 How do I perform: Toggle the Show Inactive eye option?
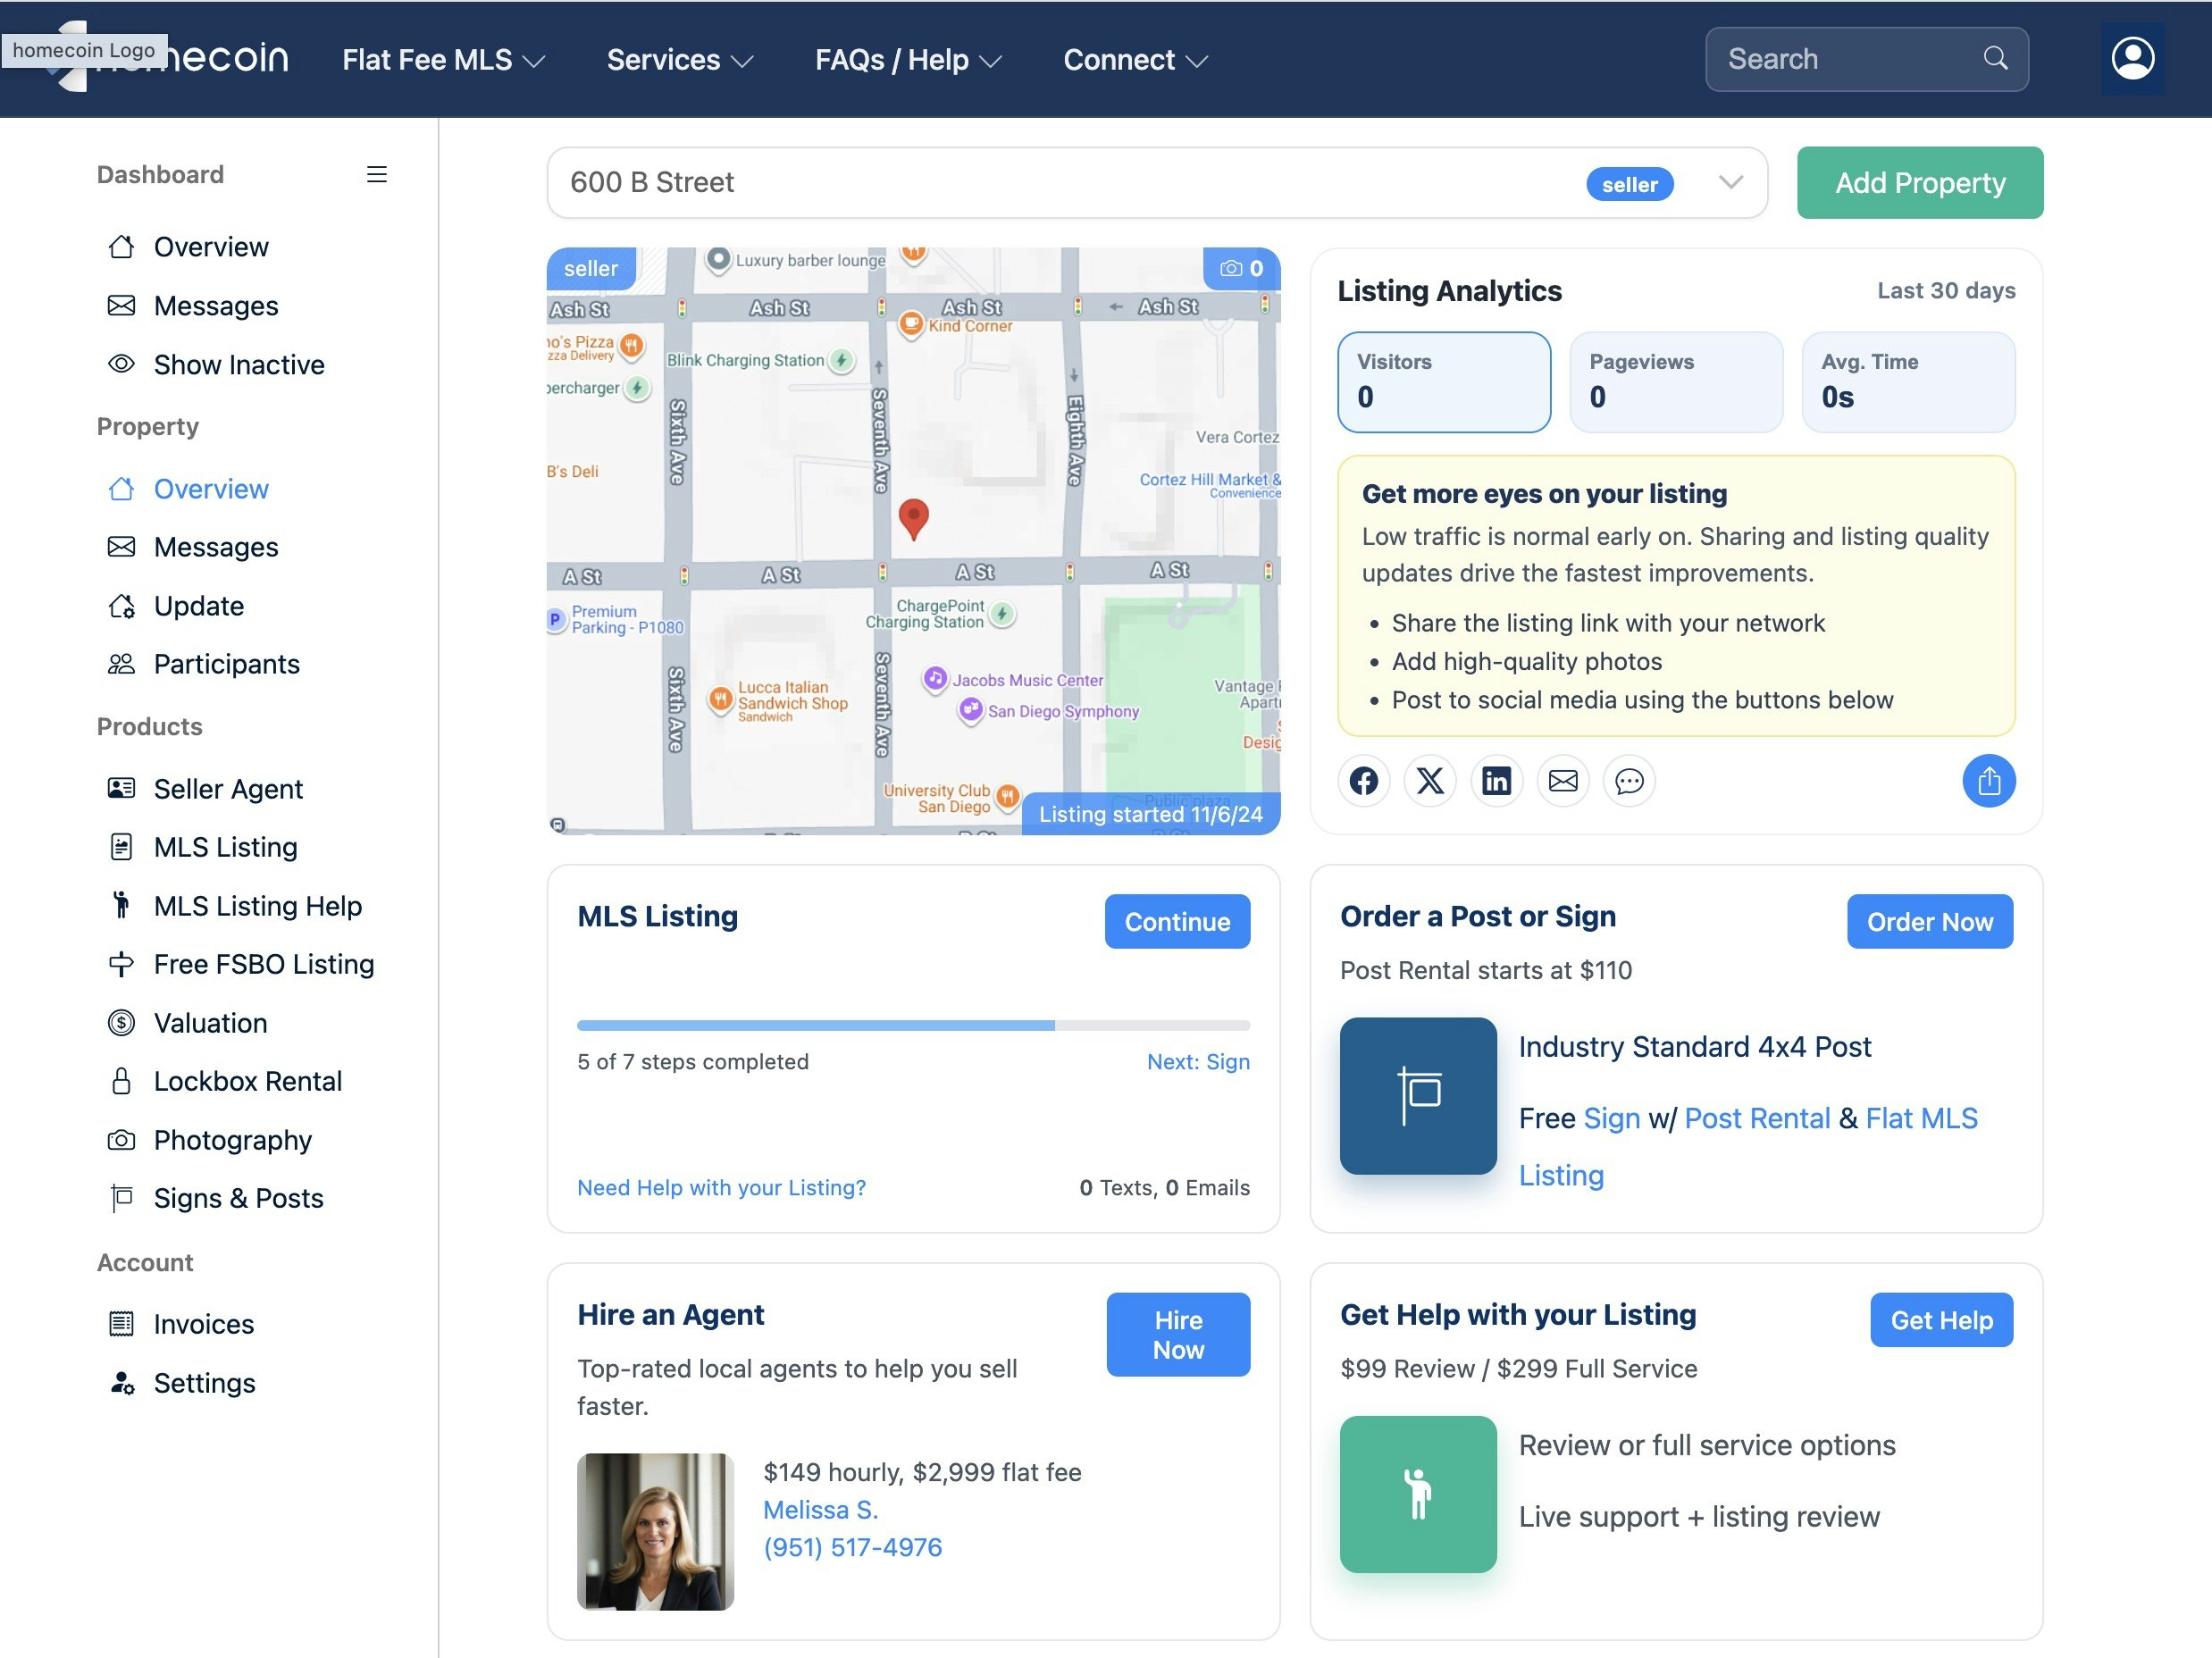215,365
